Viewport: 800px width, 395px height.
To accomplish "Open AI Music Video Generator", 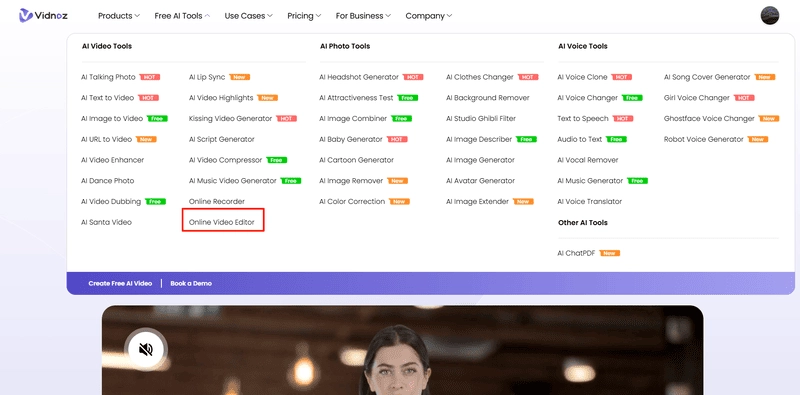I will pos(232,181).
